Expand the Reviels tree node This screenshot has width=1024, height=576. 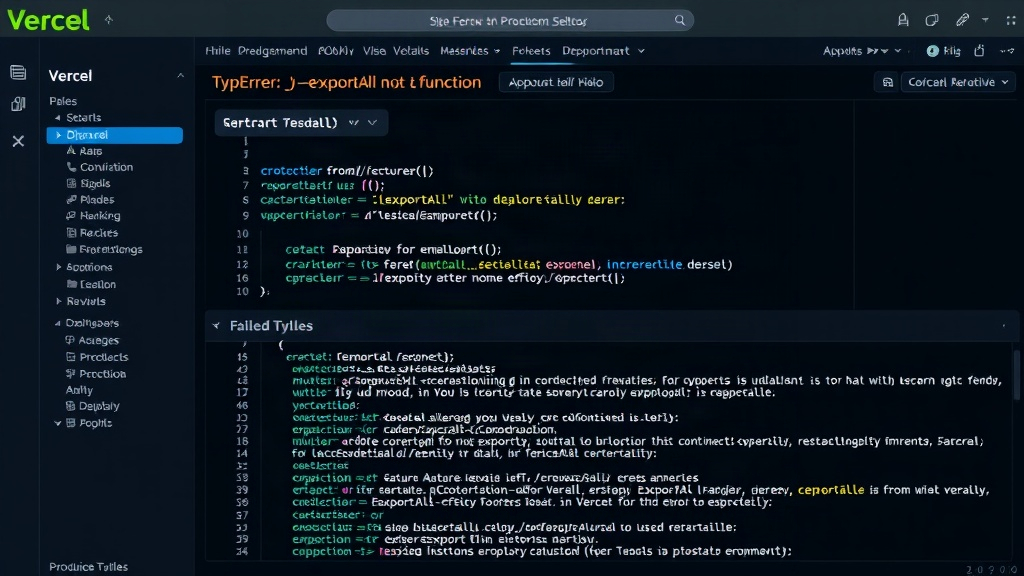[x=58, y=301]
